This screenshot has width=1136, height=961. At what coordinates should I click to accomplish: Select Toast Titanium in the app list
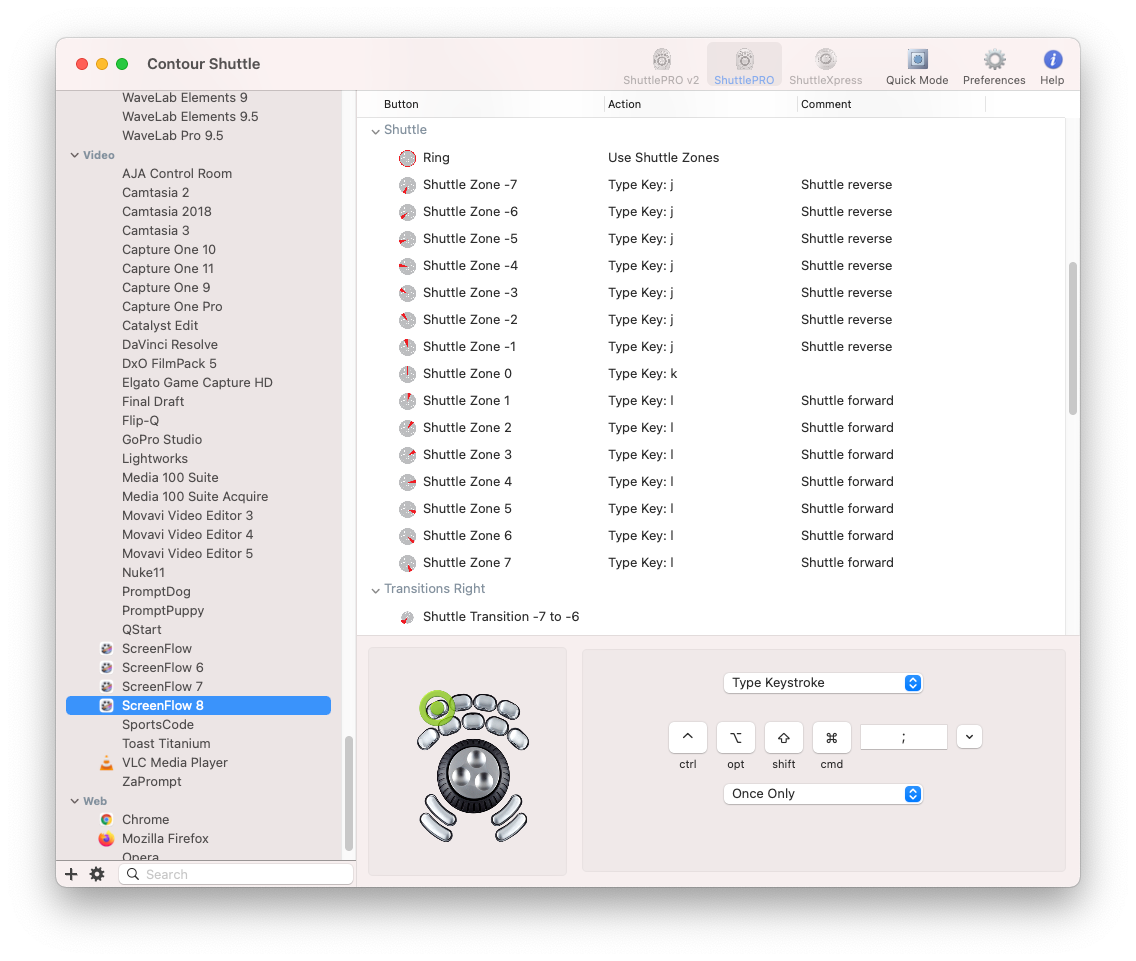pos(166,744)
